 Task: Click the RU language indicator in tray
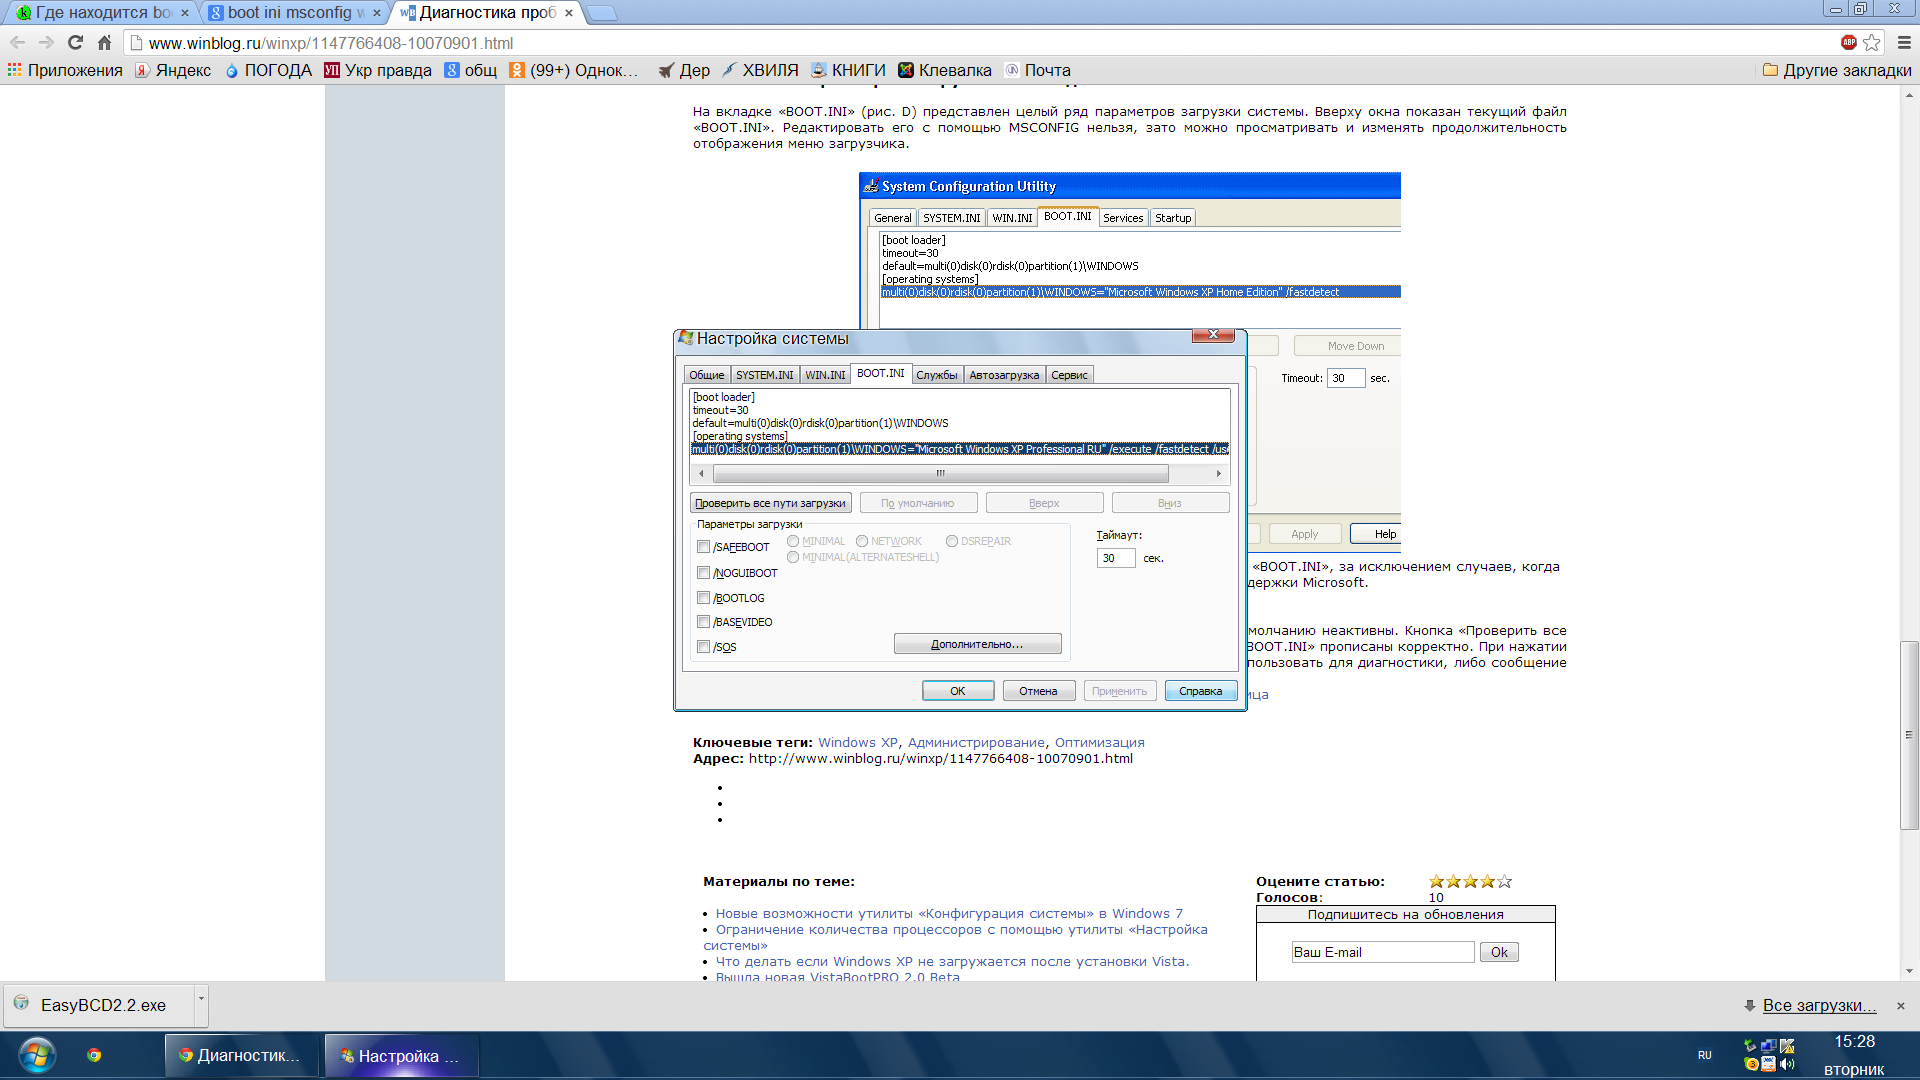click(x=1704, y=1055)
